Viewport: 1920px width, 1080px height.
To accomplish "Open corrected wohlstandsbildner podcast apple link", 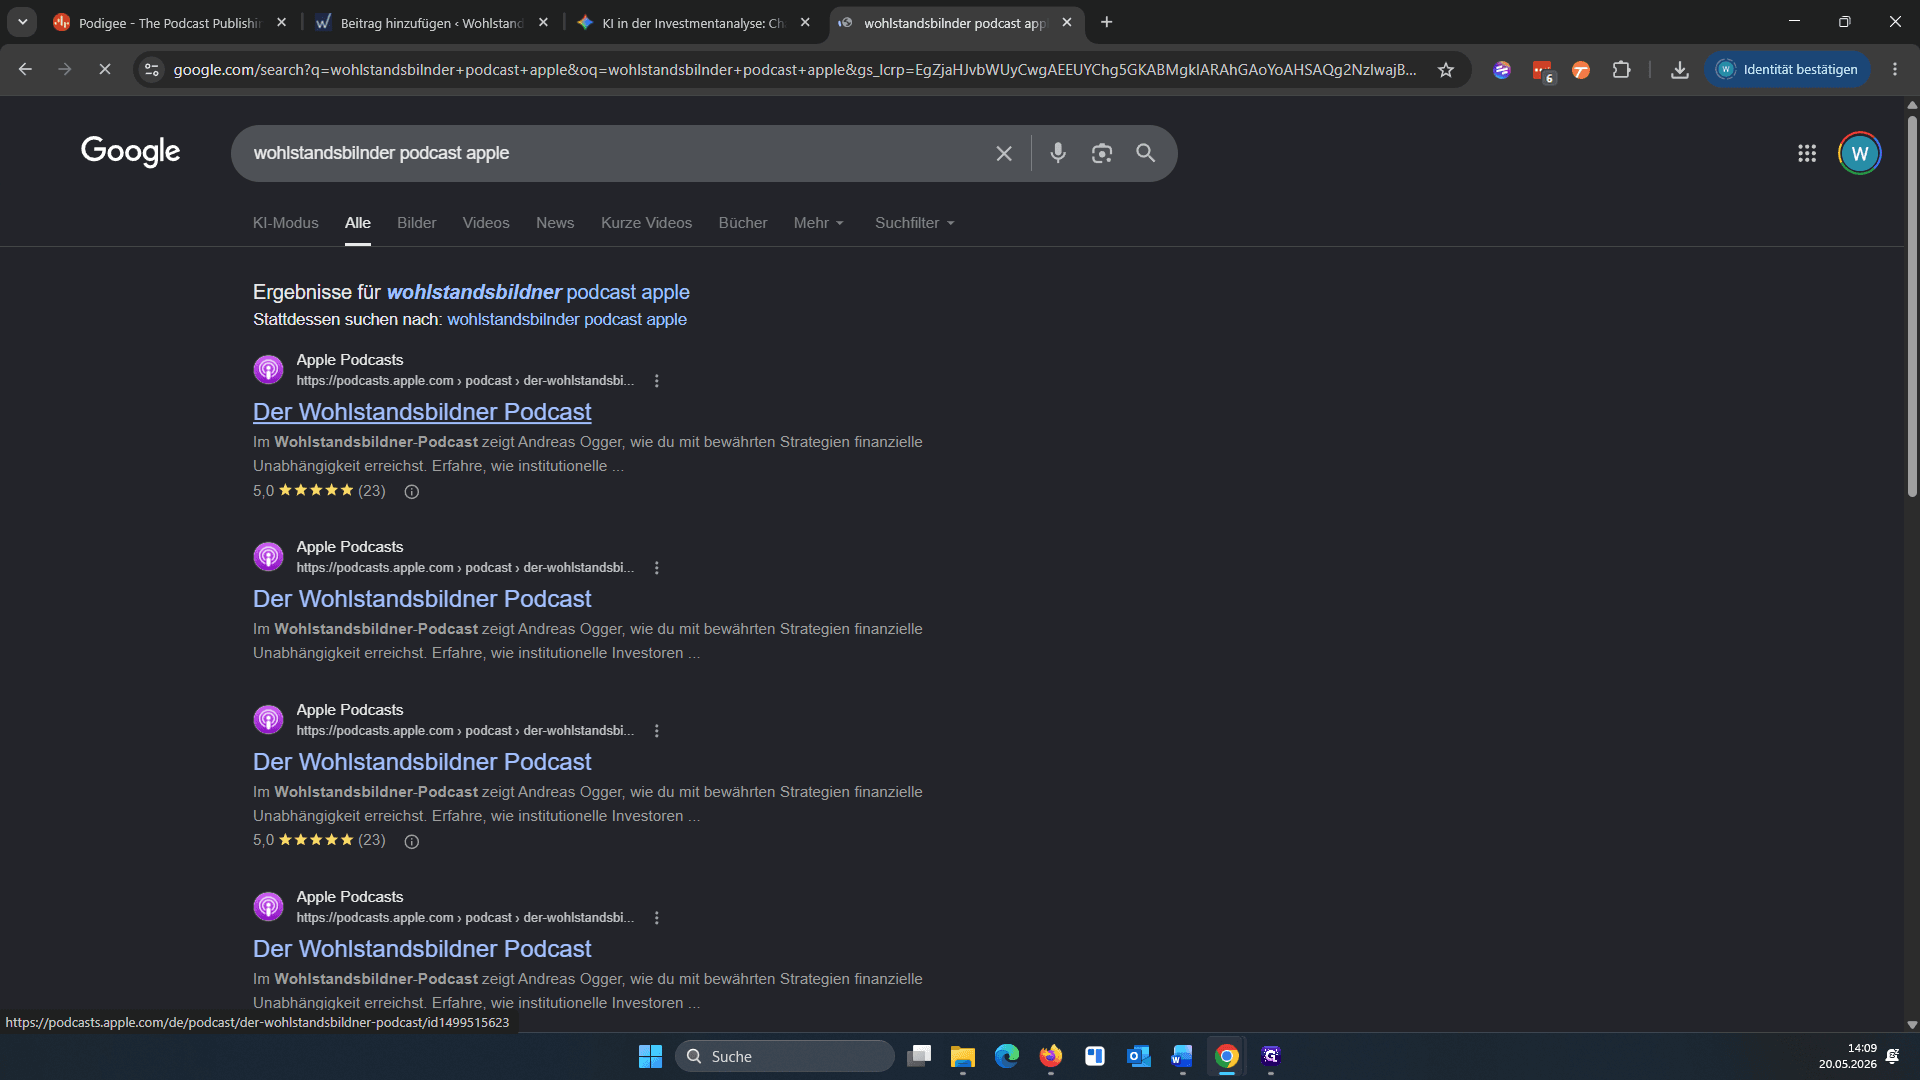I will (x=538, y=292).
